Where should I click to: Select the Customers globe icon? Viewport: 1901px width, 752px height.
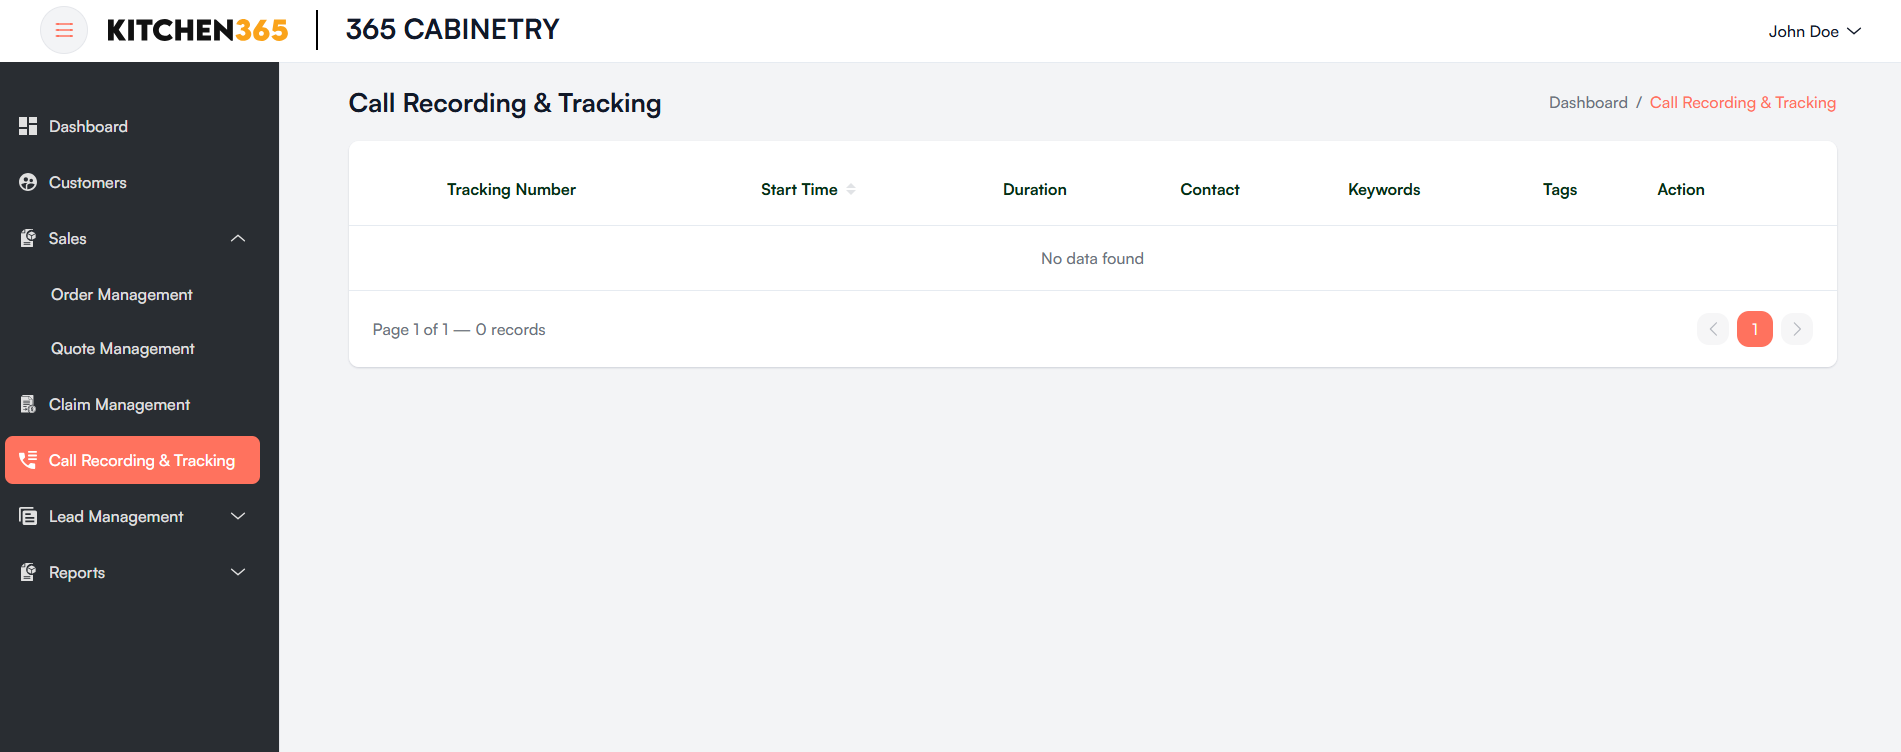pos(27,182)
